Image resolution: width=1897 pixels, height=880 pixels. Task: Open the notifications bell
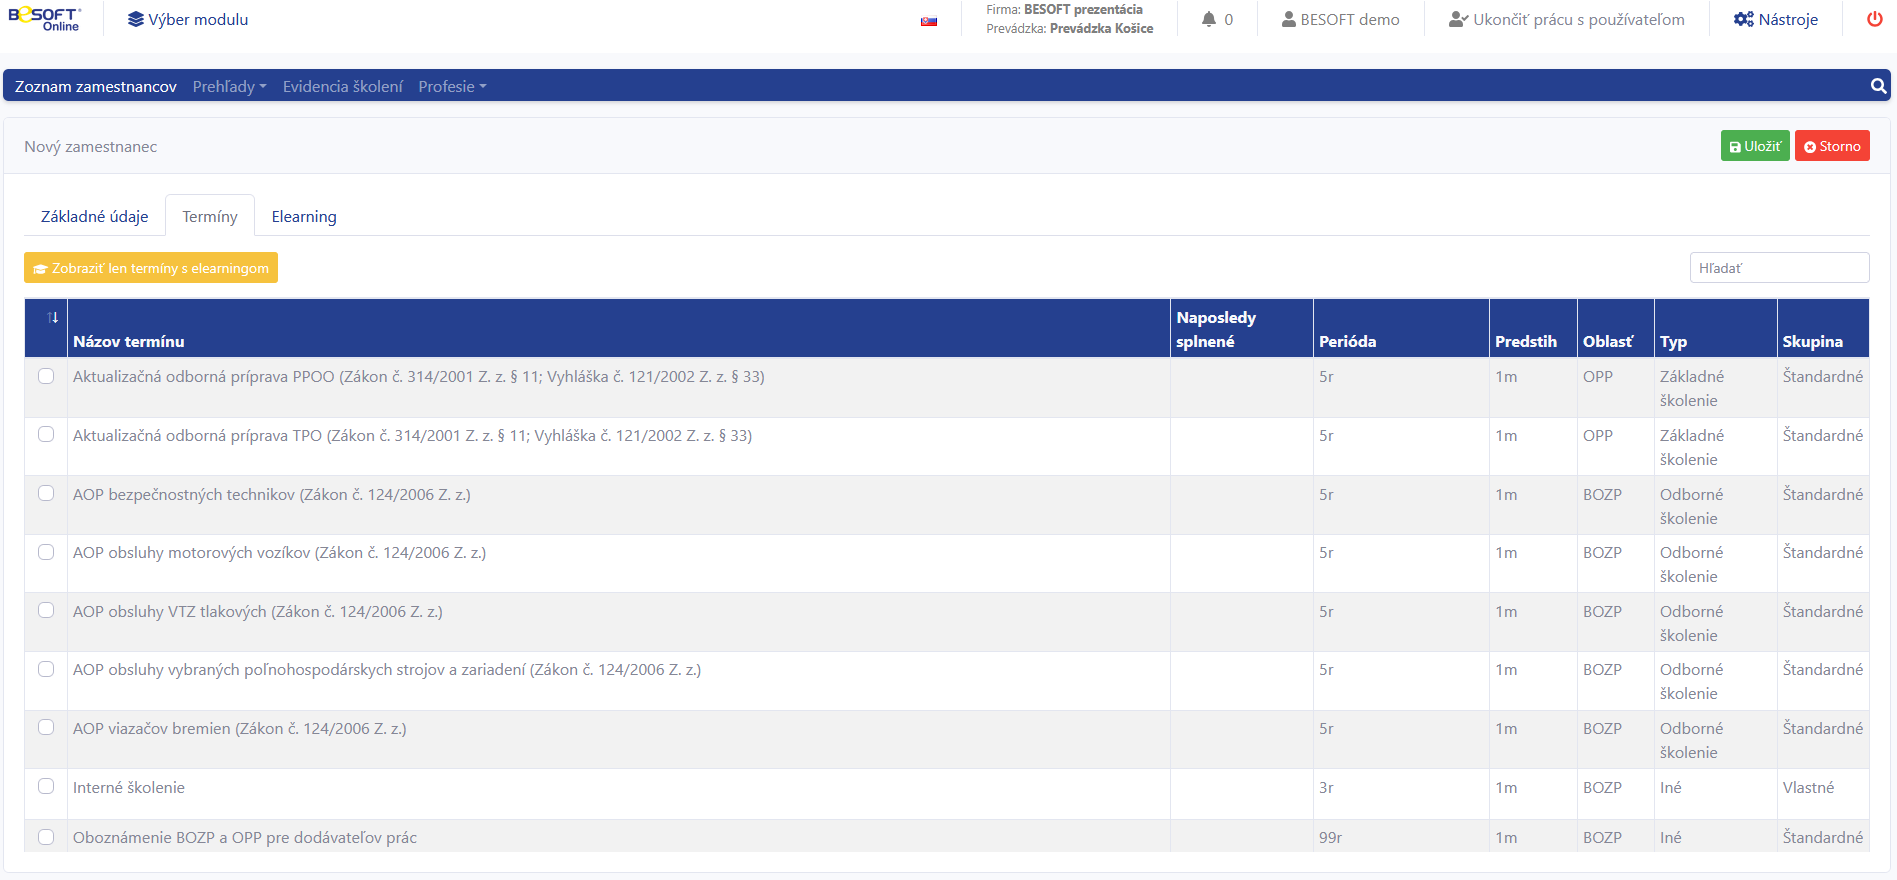point(1217,20)
